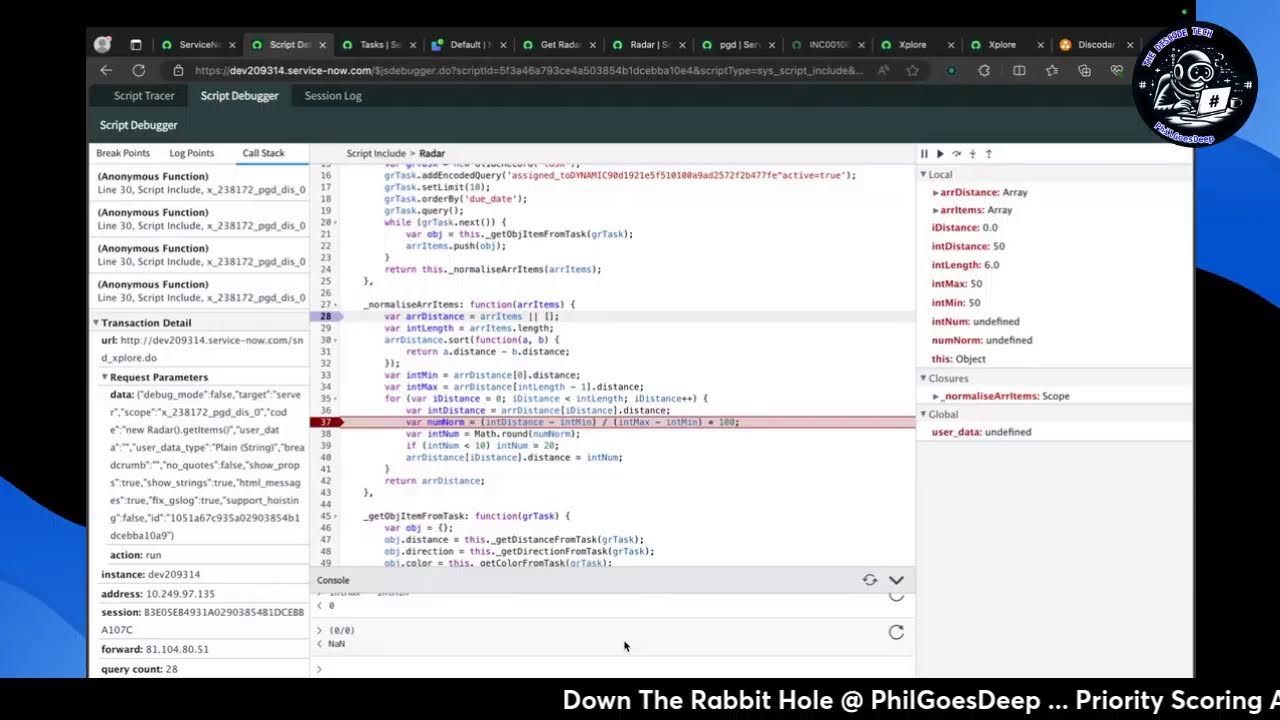The height and width of the screenshot is (720, 1280).
Task: Refresh the Console output
Action: coord(869,580)
